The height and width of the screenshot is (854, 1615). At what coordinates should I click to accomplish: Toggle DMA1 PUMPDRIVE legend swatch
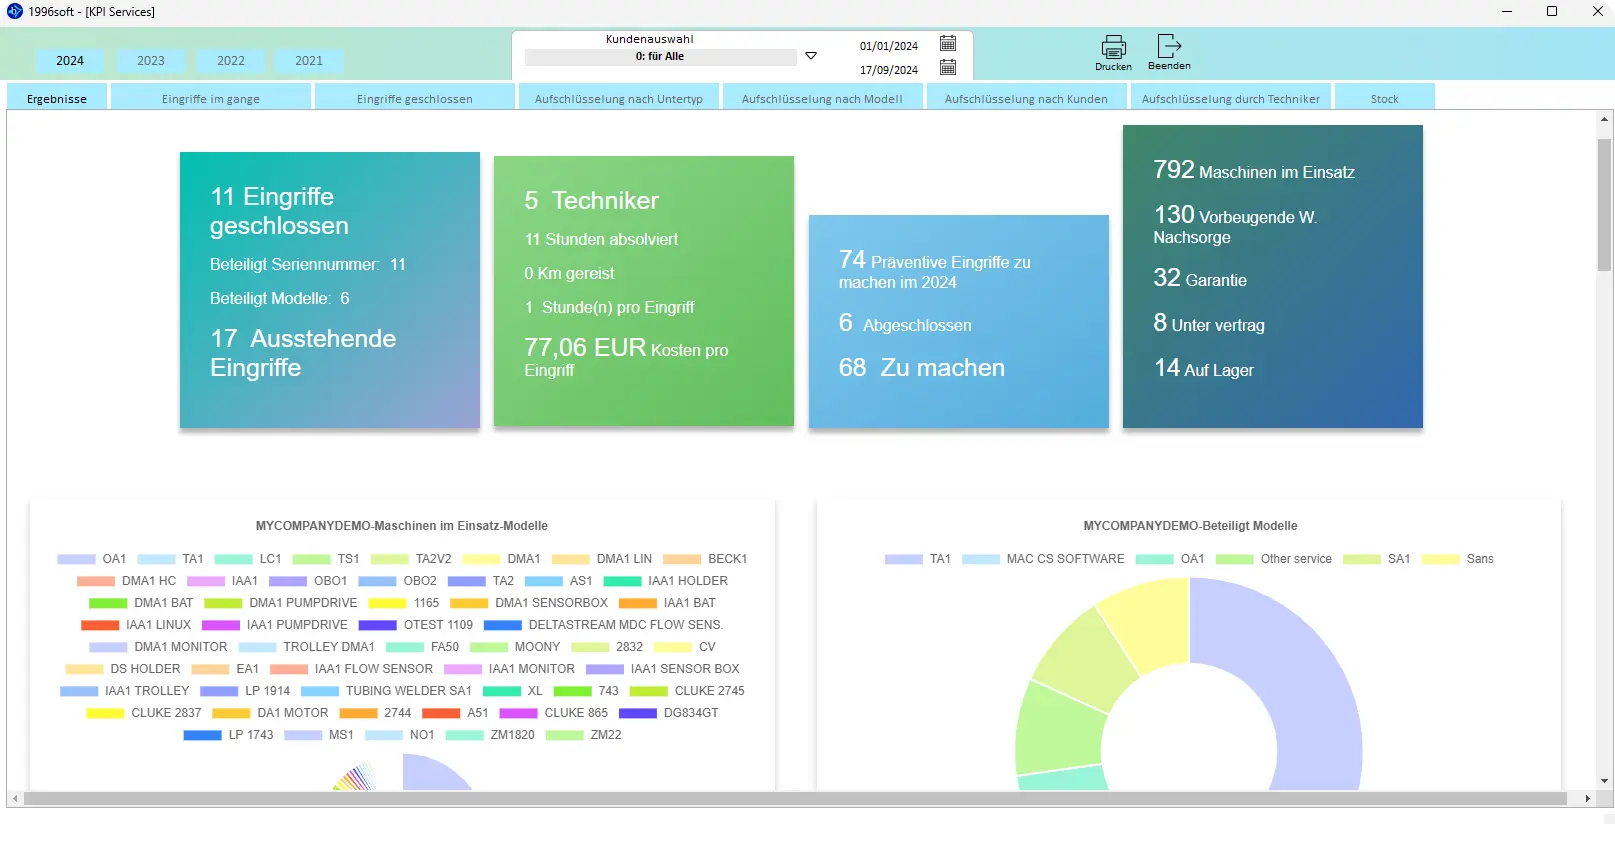(223, 603)
